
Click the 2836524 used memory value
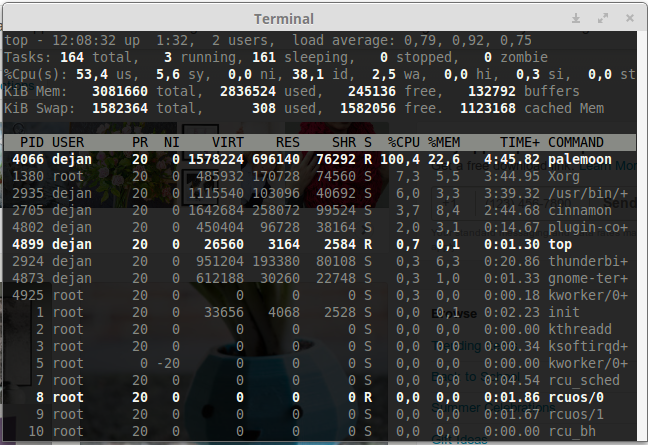(x=248, y=91)
